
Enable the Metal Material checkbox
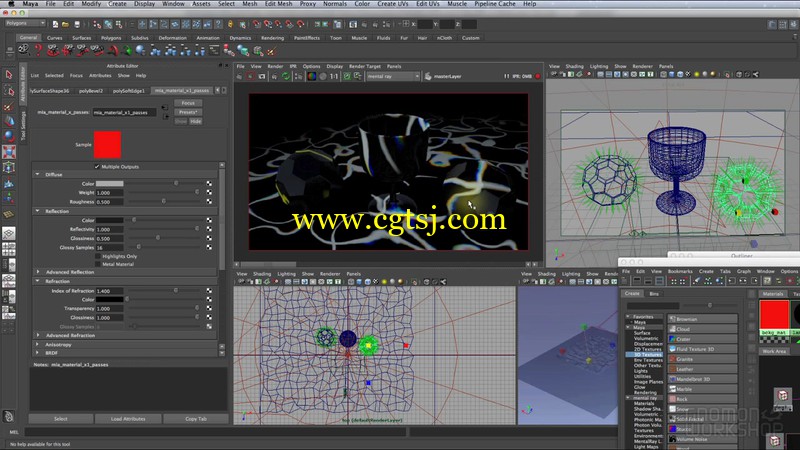click(98, 264)
